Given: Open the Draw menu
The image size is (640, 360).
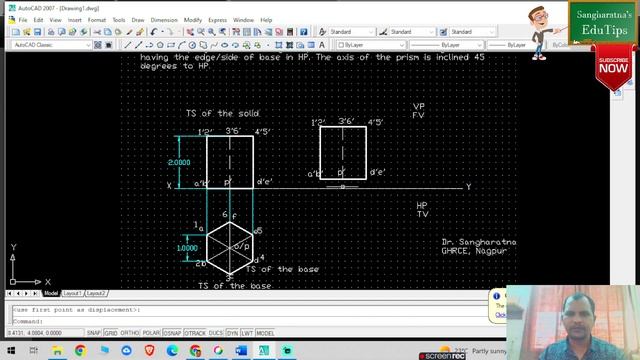Looking at the screenshot, I should [138, 20].
